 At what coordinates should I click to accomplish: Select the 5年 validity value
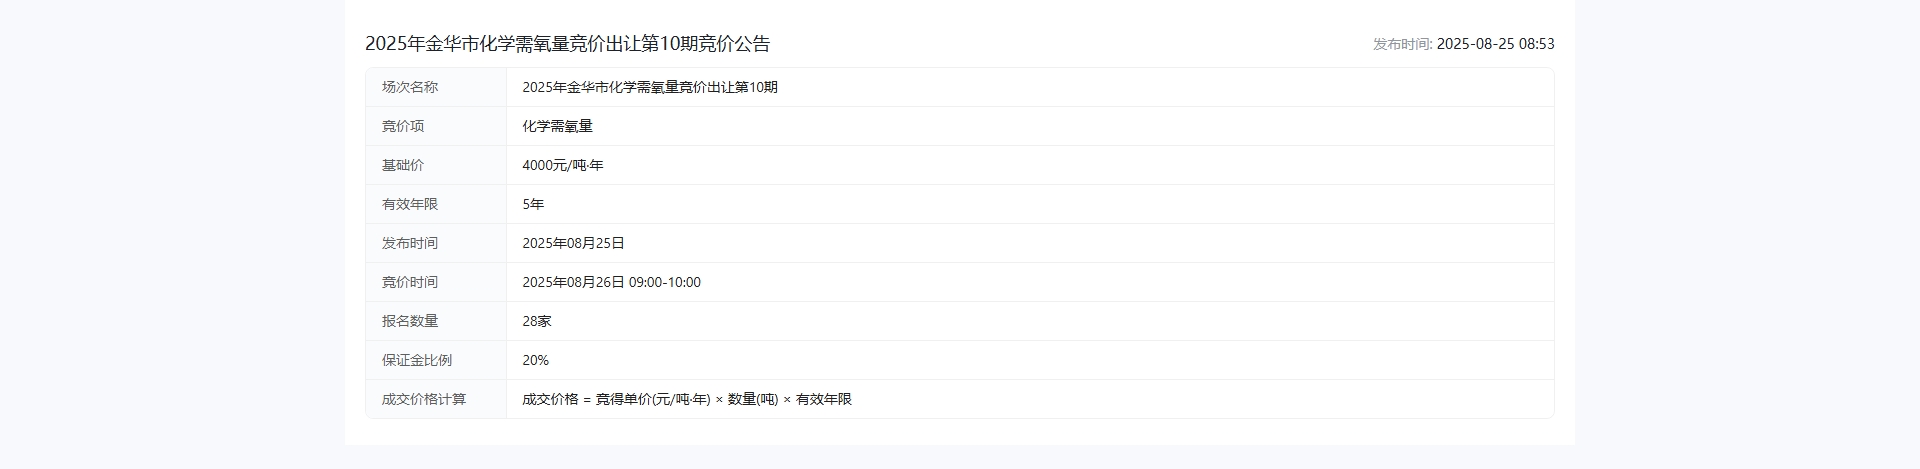[x=533, y=204]
